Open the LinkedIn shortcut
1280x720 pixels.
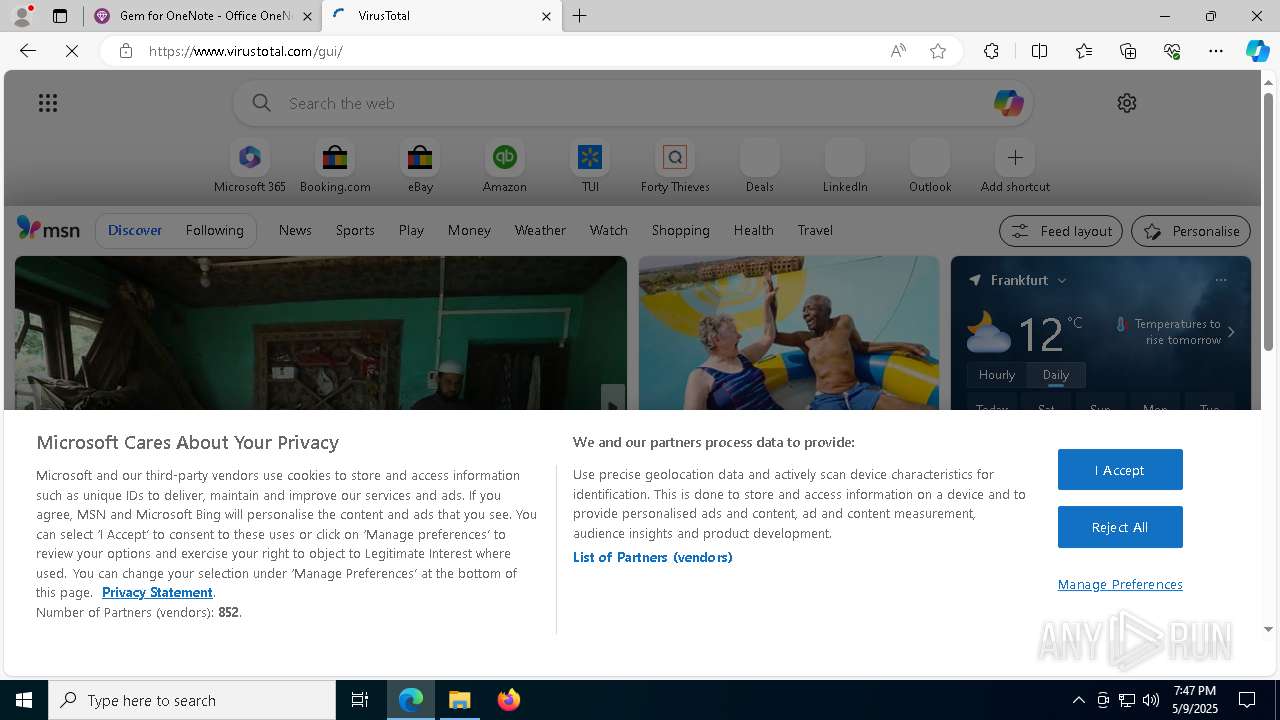tap(845, 166)
